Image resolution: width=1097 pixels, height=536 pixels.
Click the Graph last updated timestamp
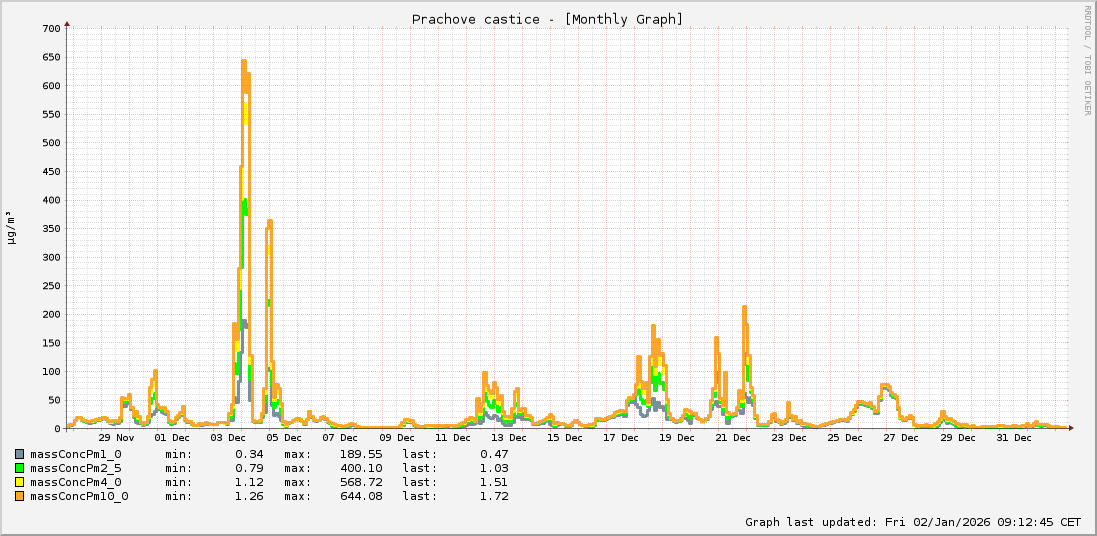912,522
